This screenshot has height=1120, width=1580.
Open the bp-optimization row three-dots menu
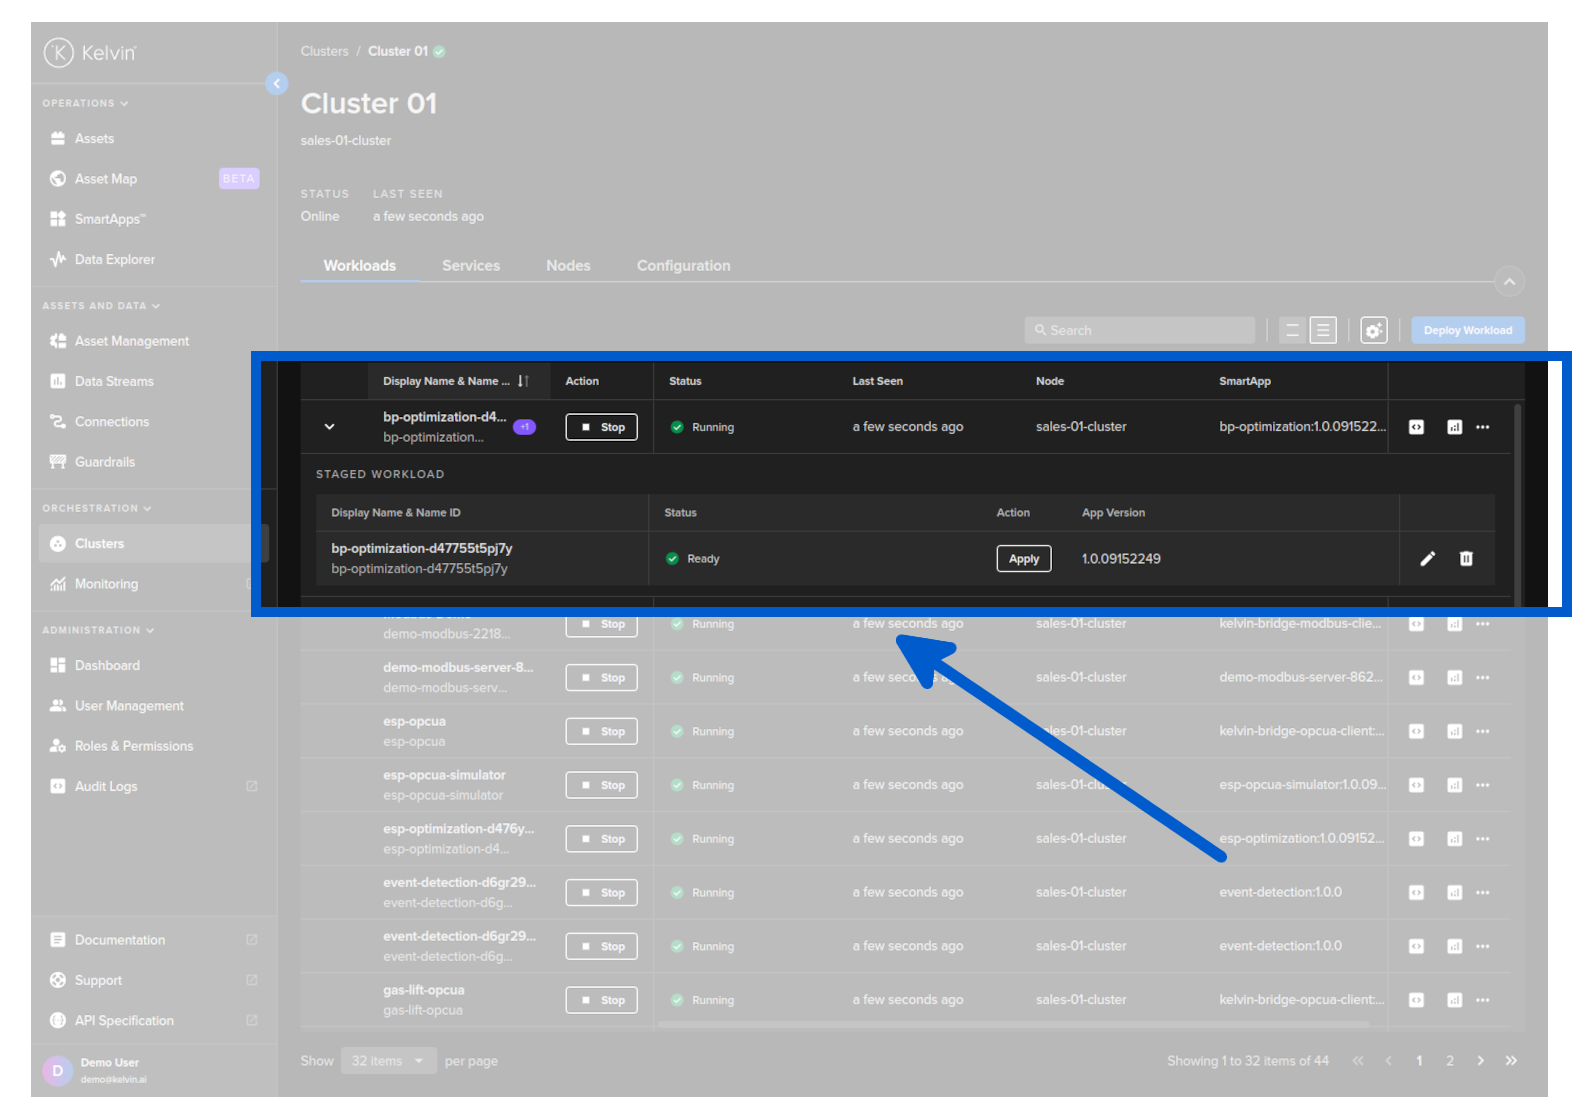1483,427
